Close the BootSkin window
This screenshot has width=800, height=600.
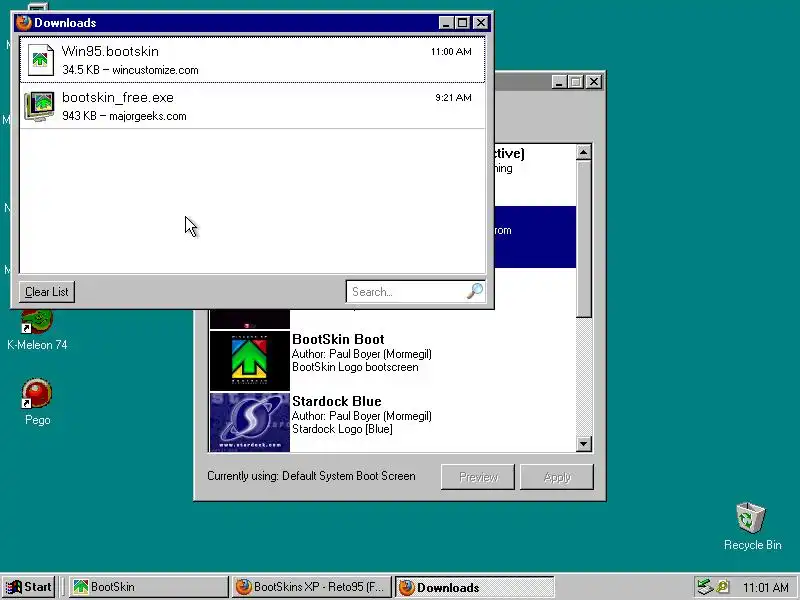point(594,82)
